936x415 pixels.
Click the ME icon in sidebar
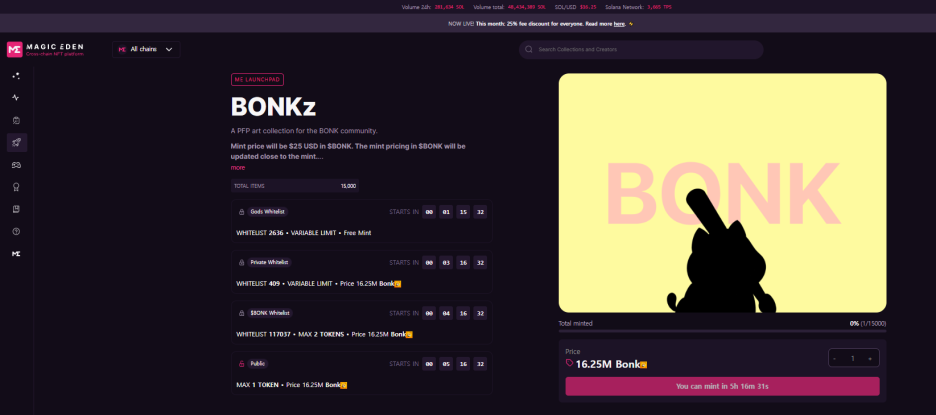click(x=17, y=254)
